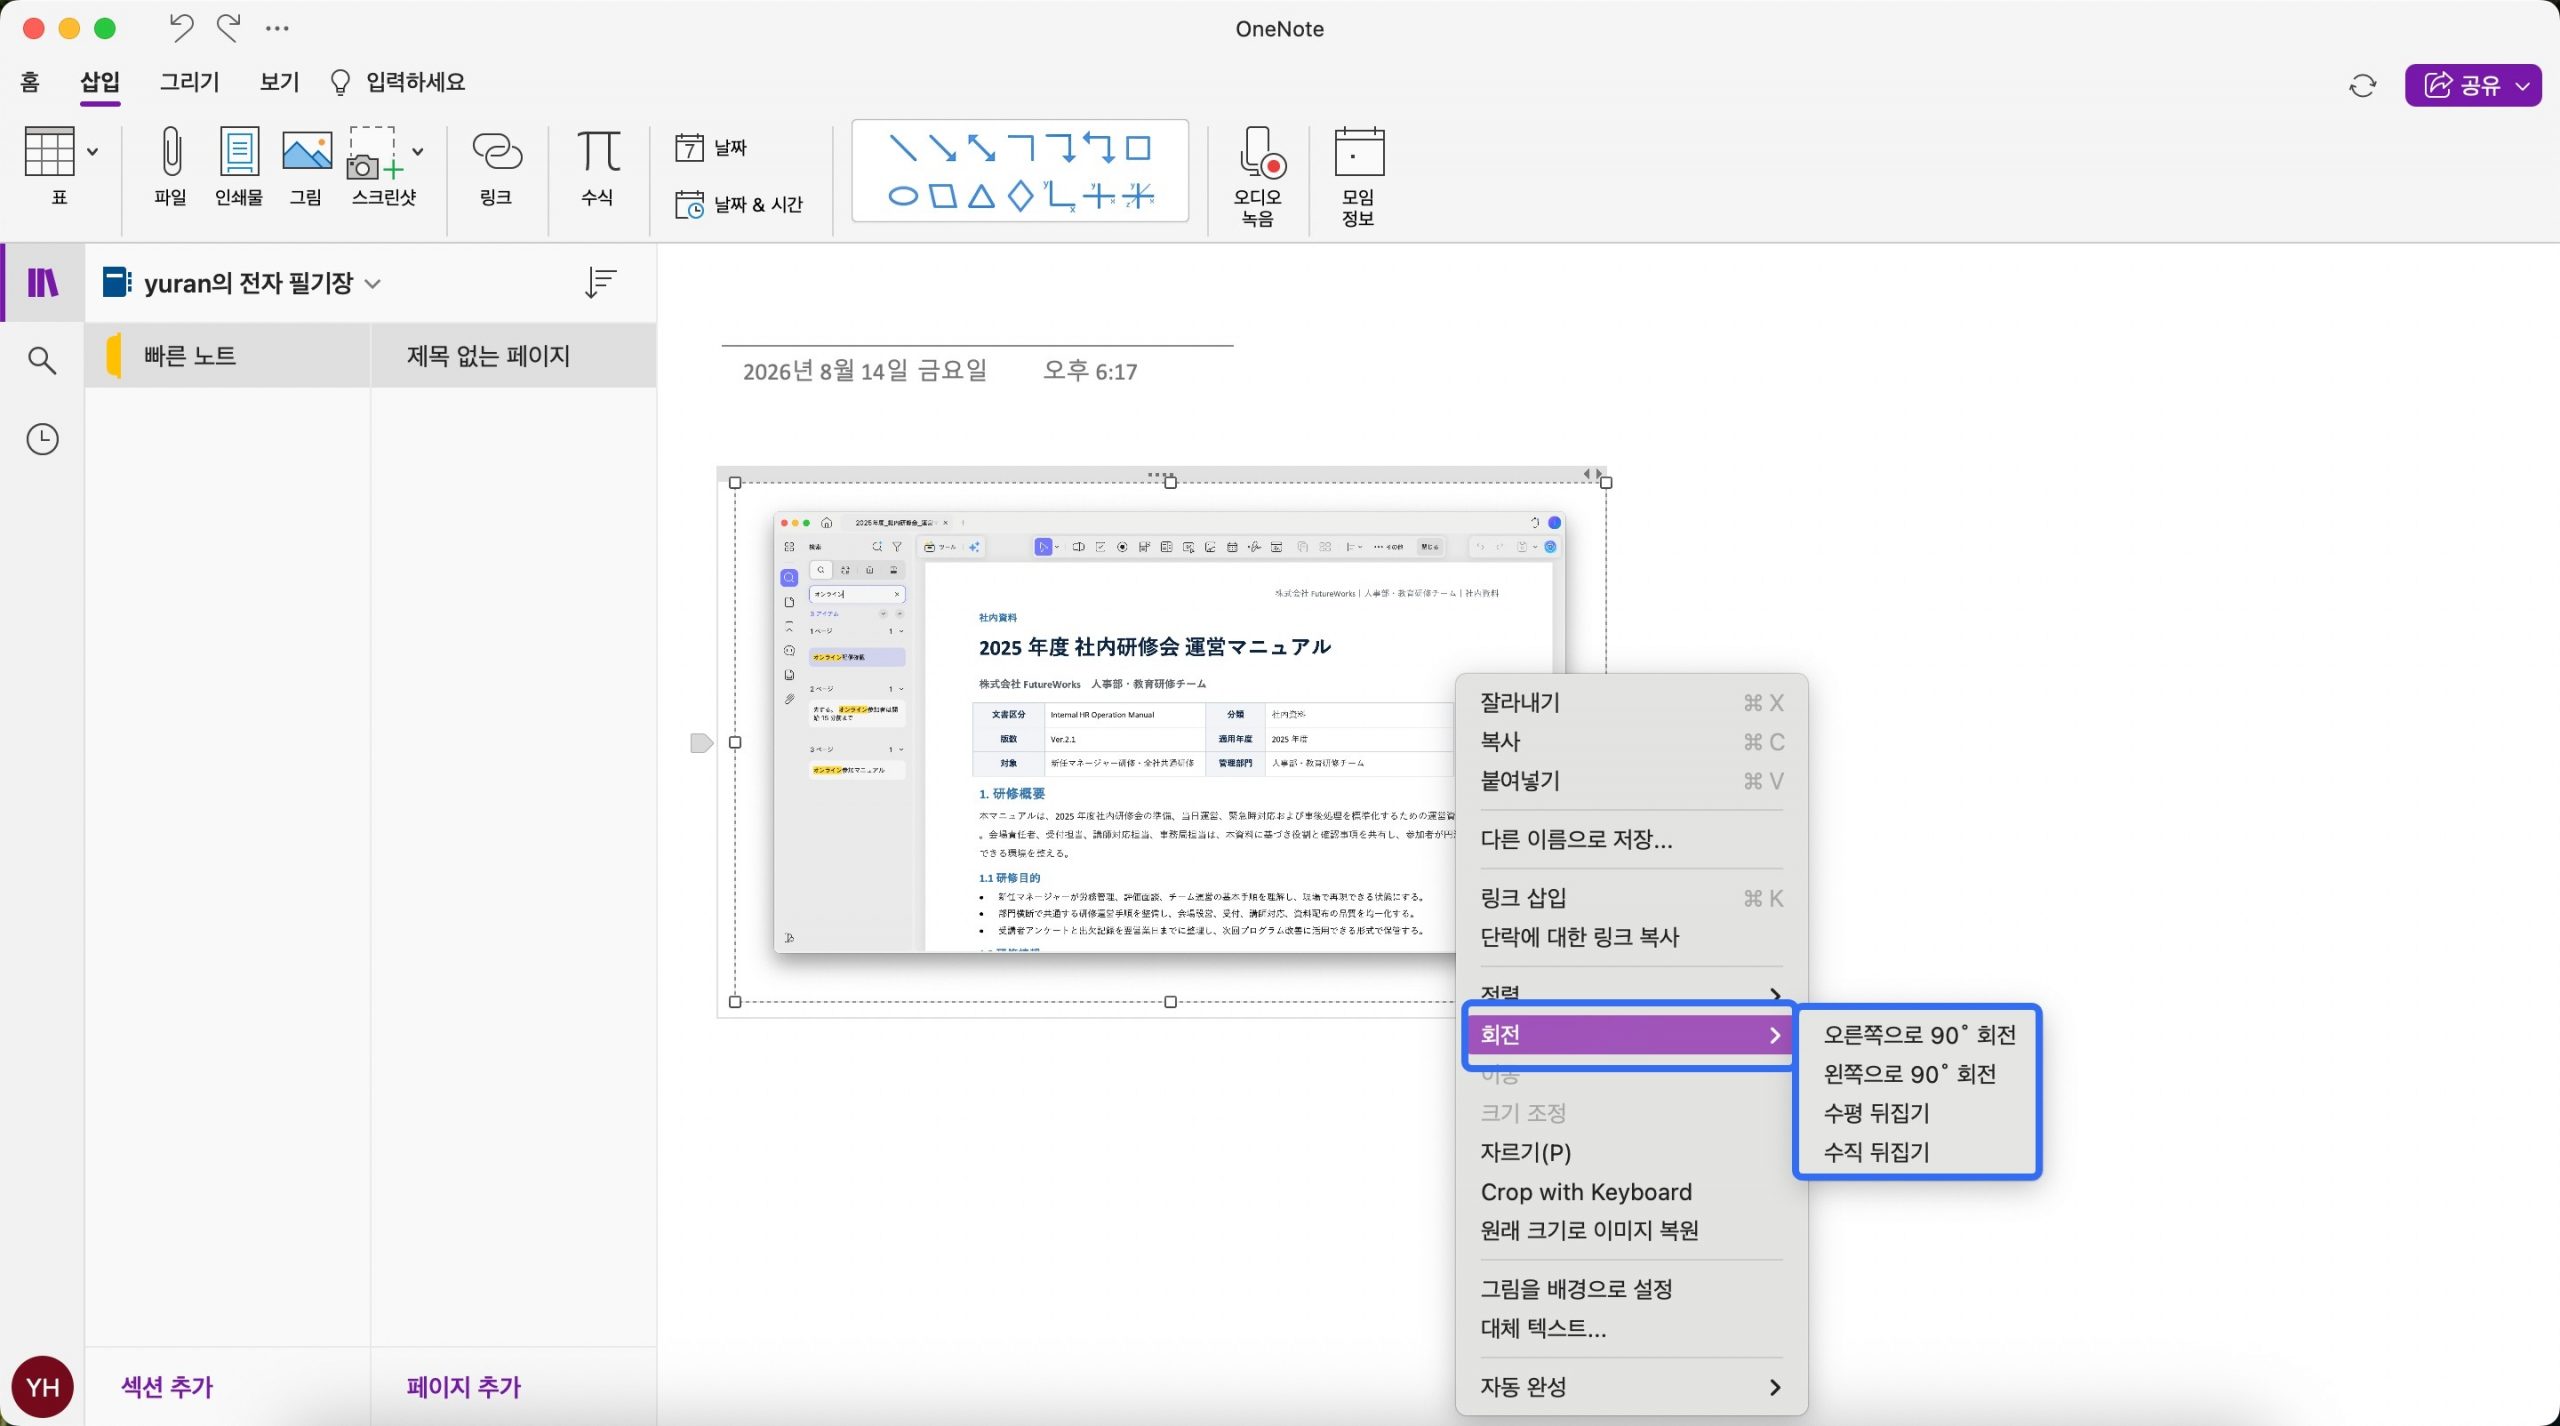Select the elbow arrow connector shape
Viewport: 2560px width, 1426px height.
1061,148
